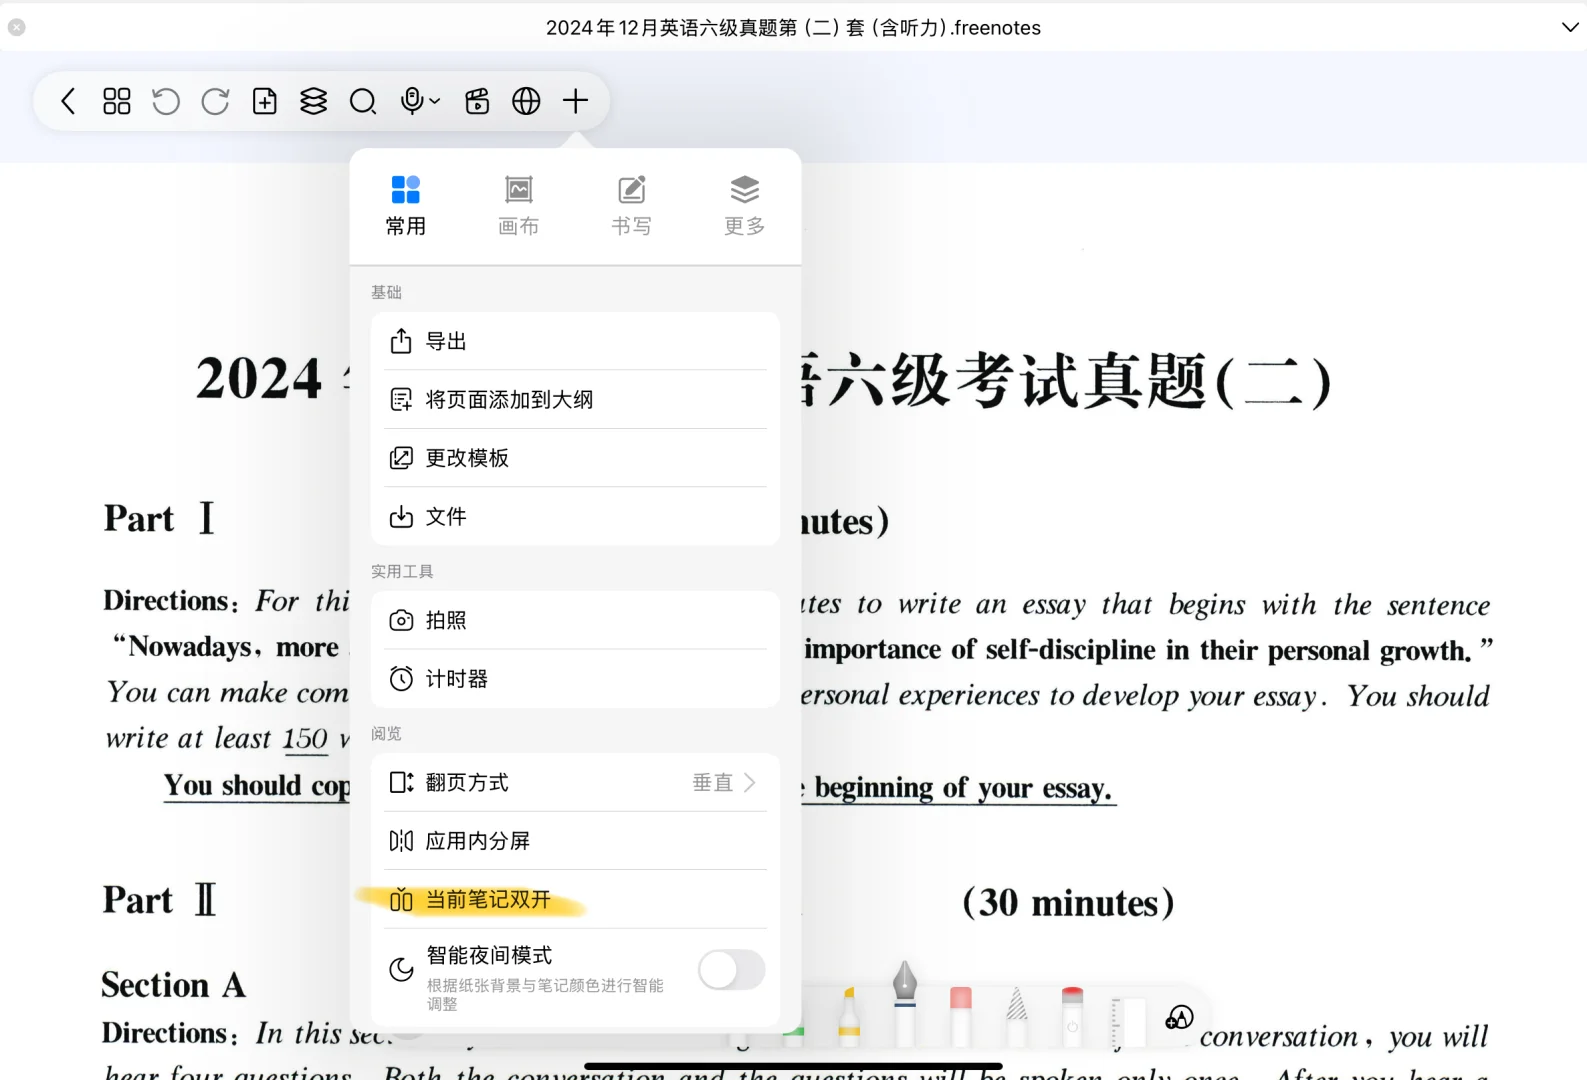
Task: Expand the 垂直 option chevron
Action: (x=749, y=782)
